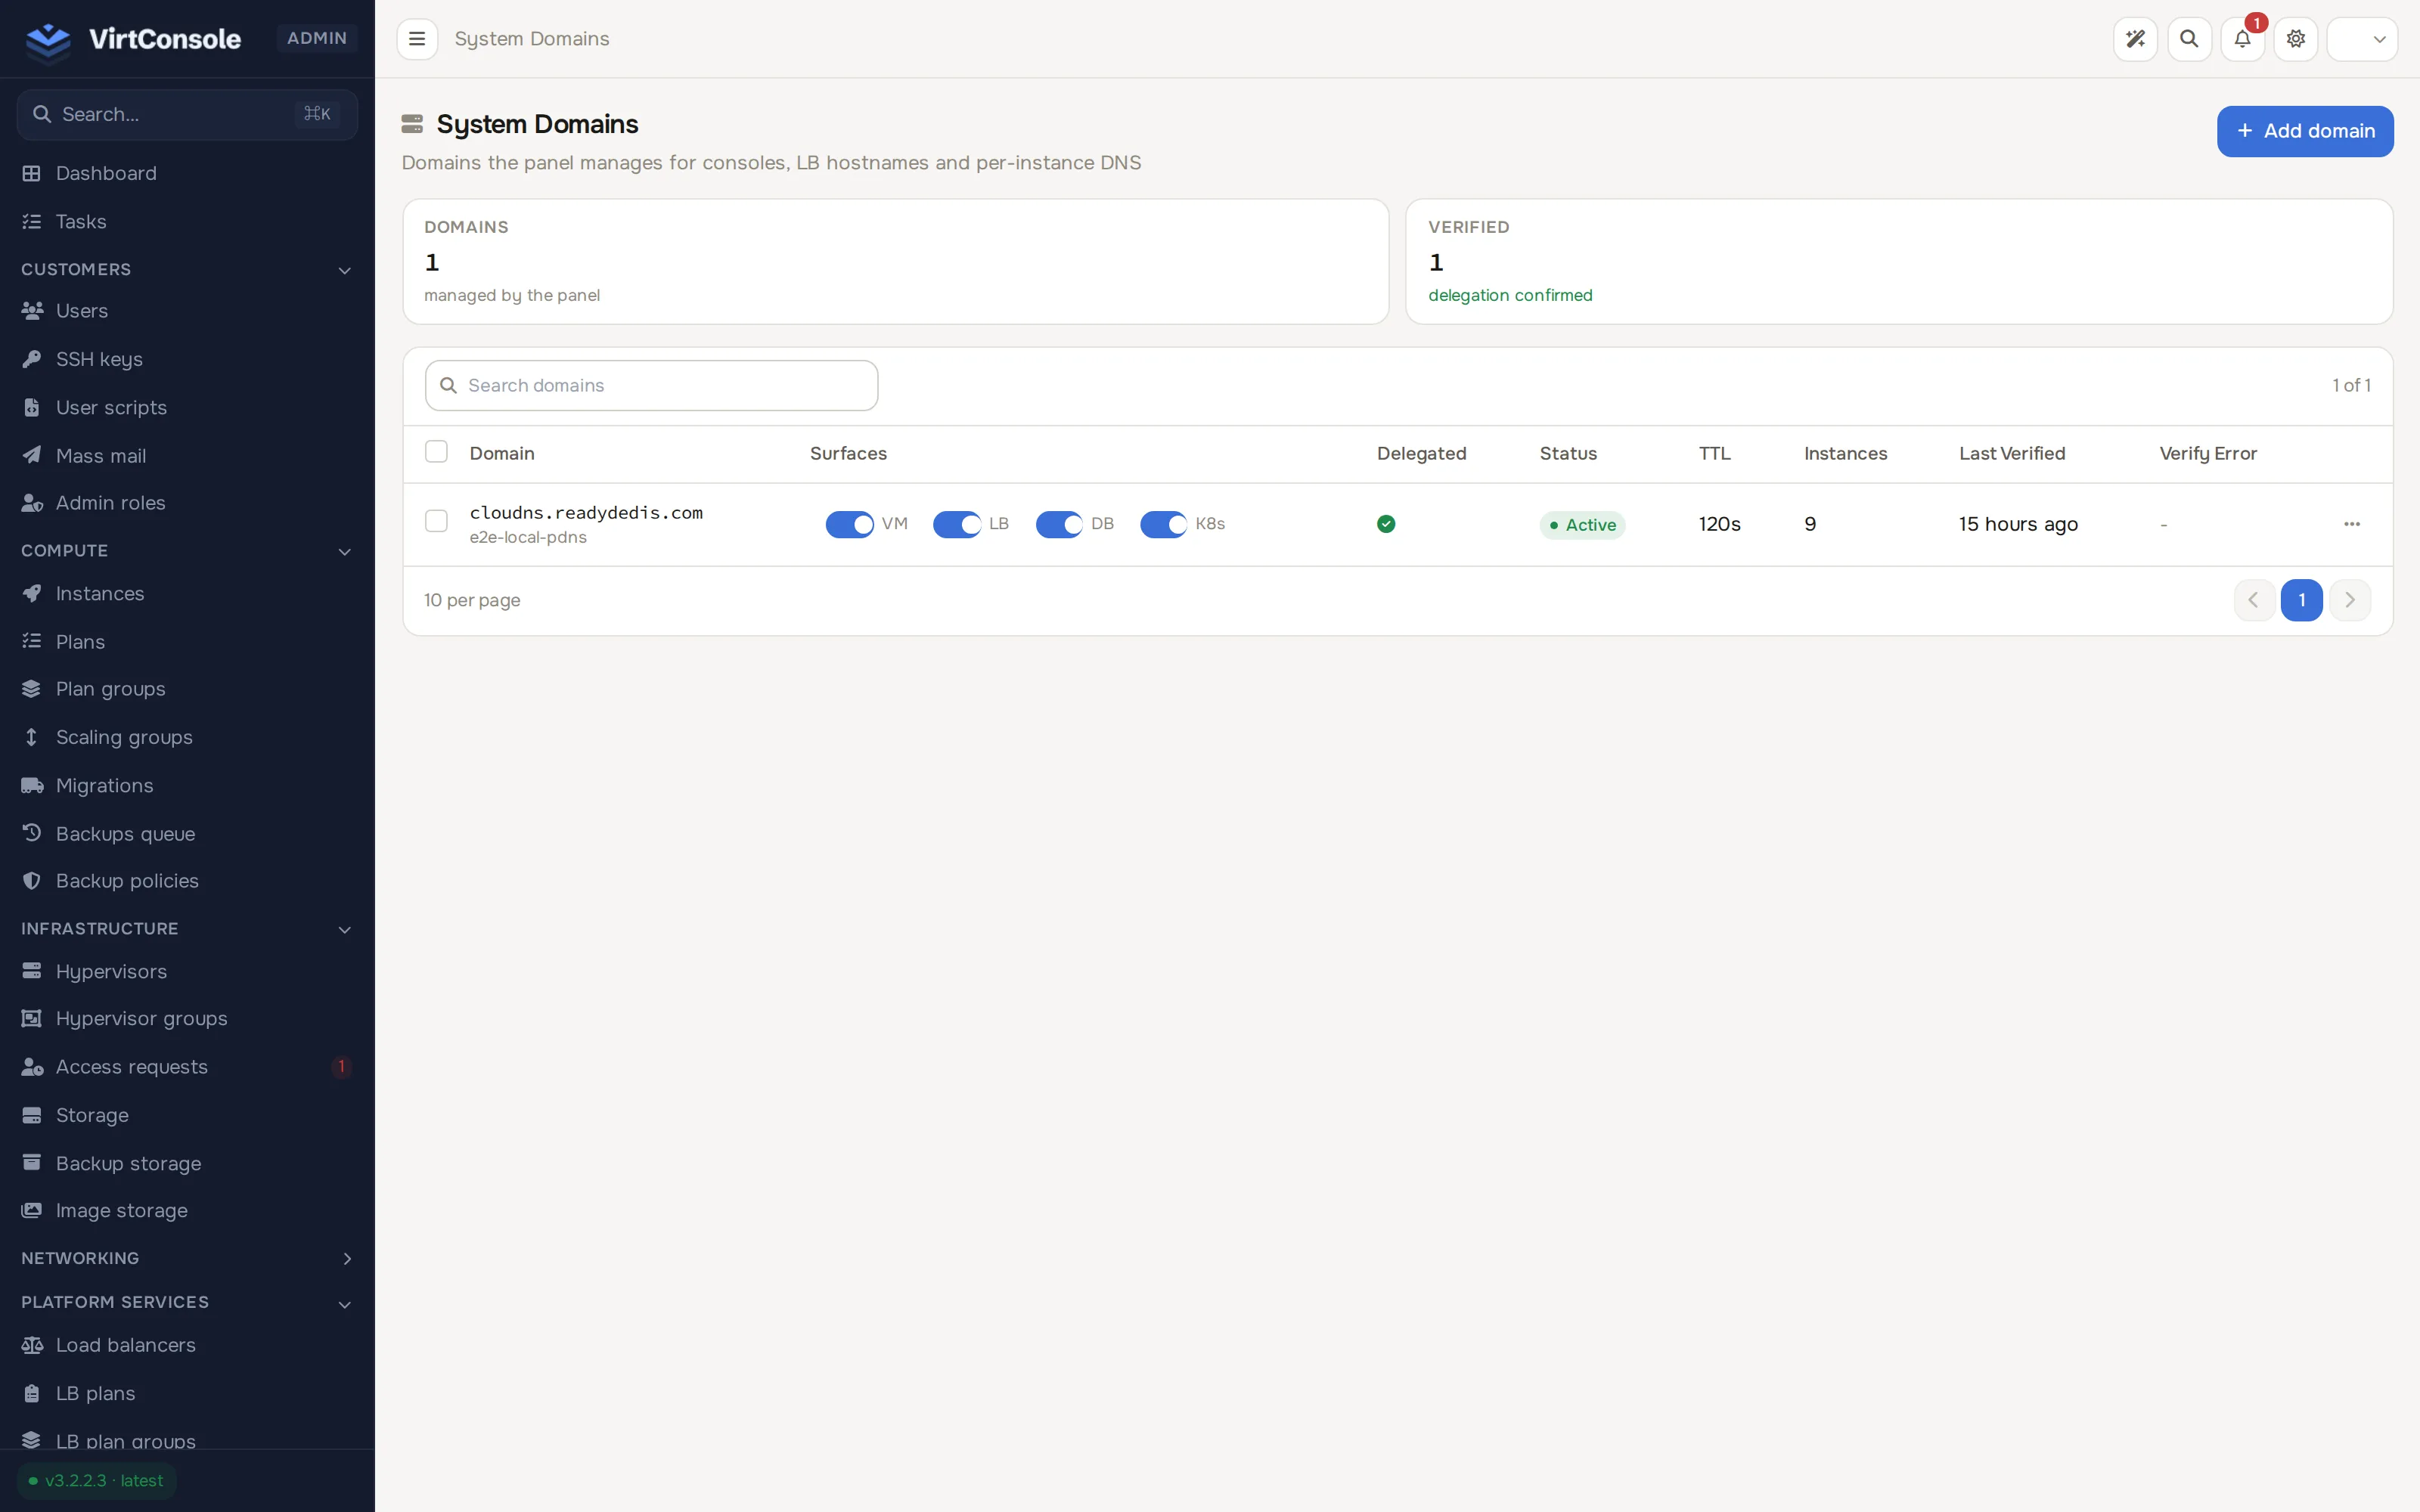The width and height of the screenshot is (2420, 1512).
Task: Go to previous page arrow
Action: coord(2254,600)
